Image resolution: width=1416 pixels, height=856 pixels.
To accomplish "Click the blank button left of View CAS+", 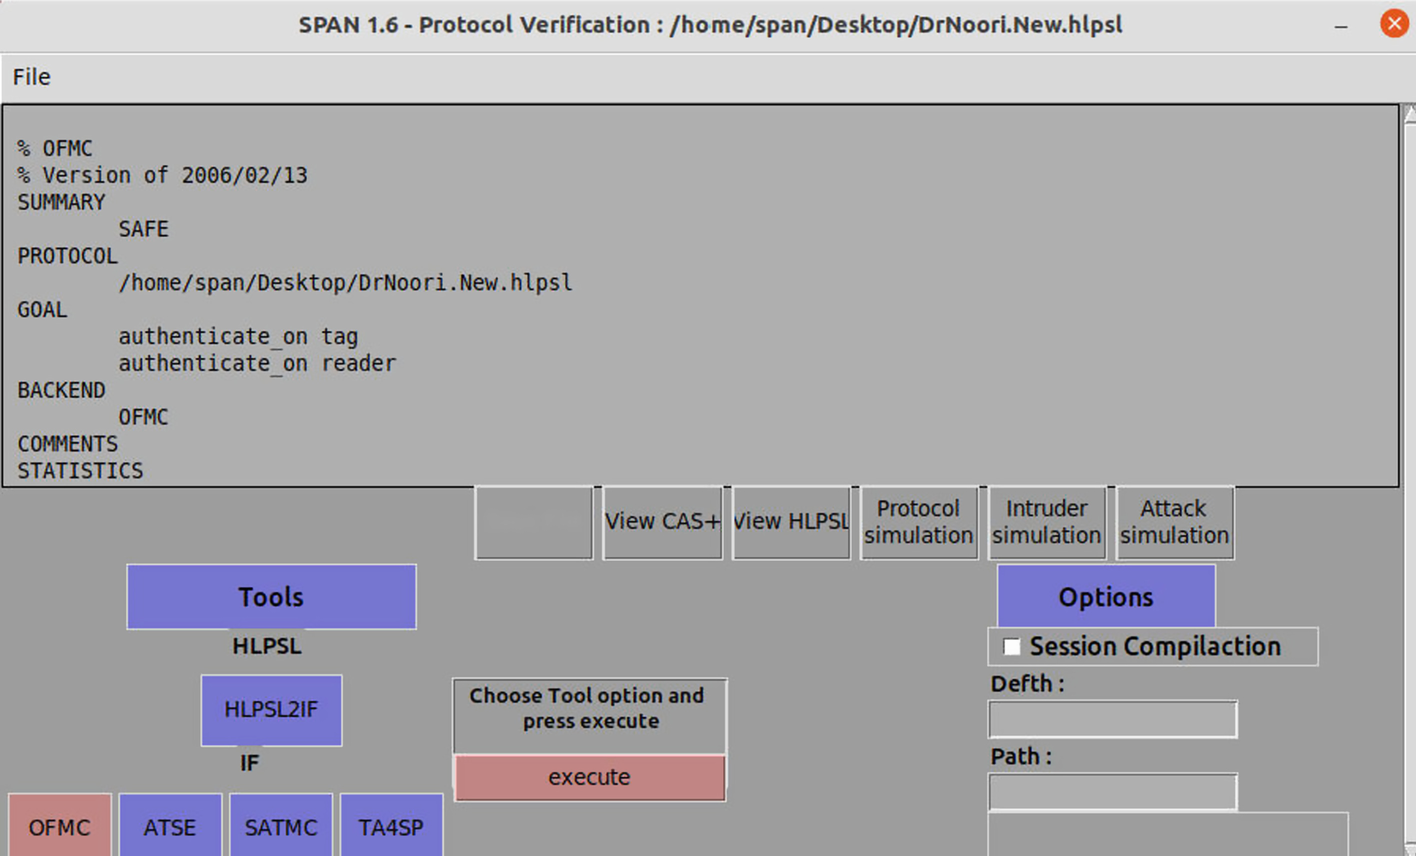I will tap(534, 522).
